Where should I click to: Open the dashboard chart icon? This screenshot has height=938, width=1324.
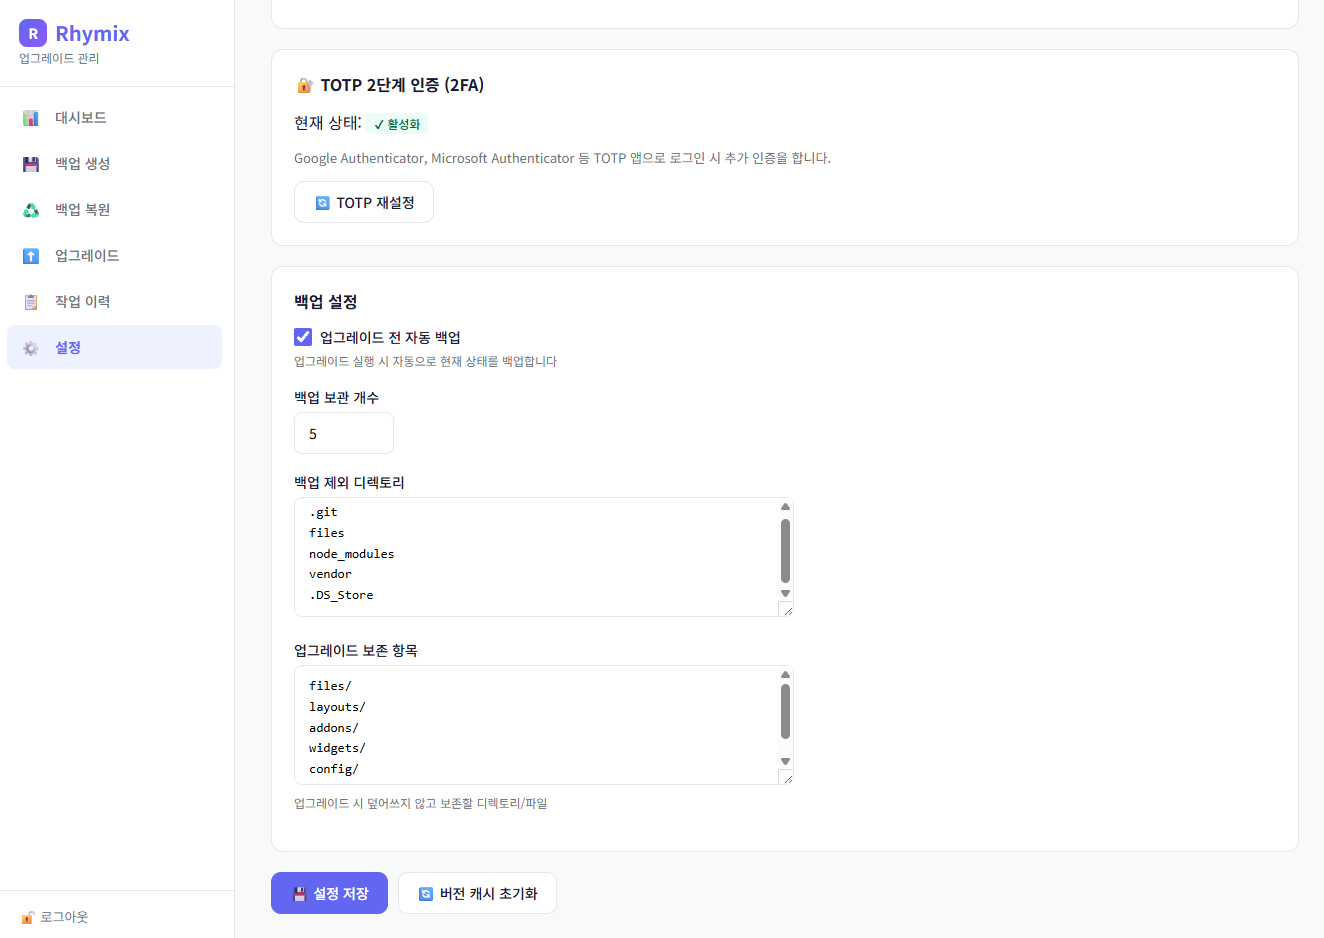[31, 118]
